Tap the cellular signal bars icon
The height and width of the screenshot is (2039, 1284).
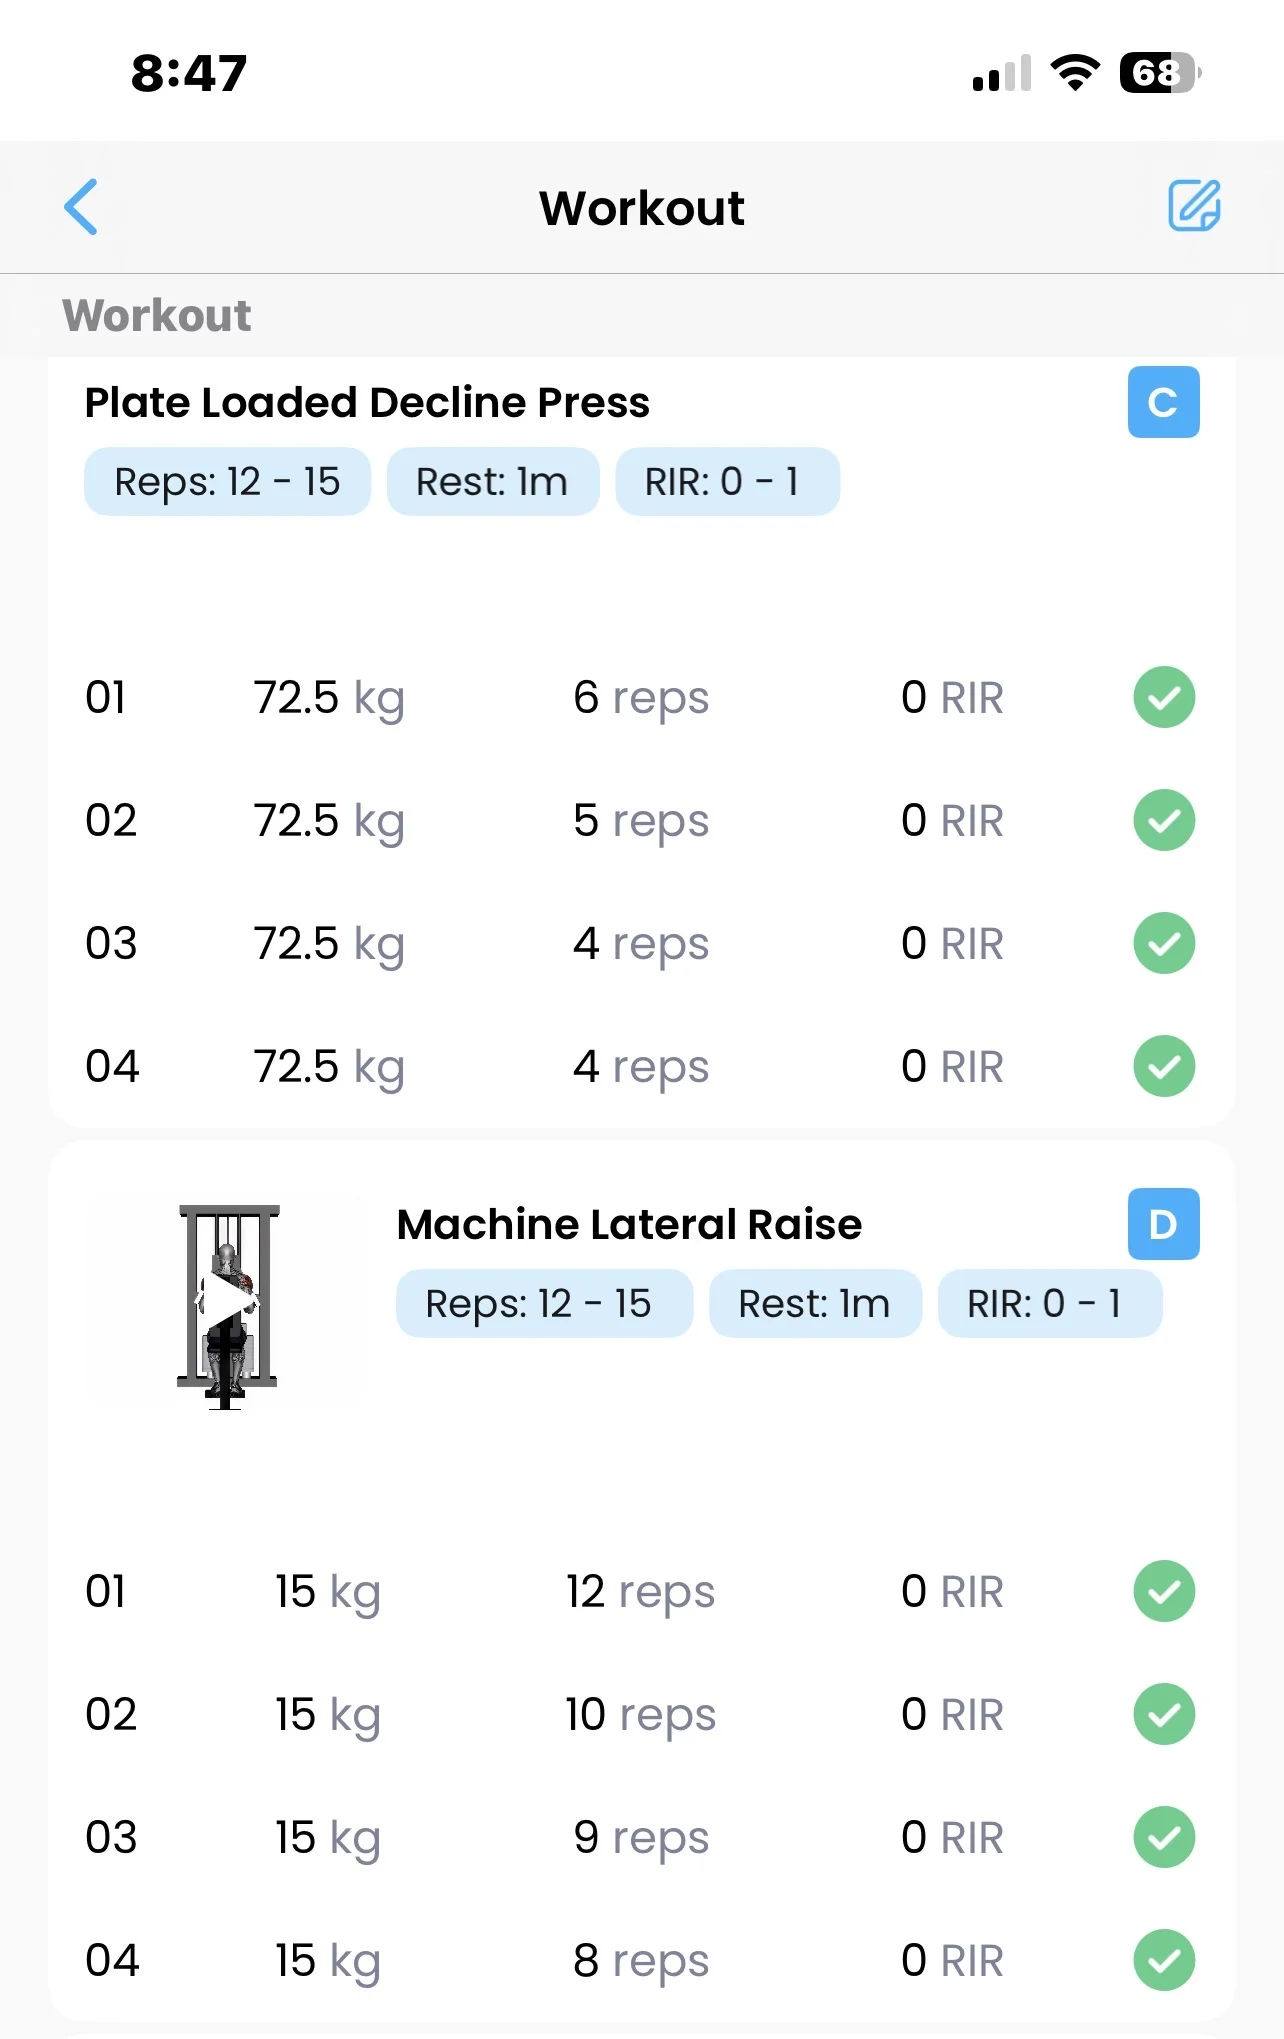(1001, 74)
